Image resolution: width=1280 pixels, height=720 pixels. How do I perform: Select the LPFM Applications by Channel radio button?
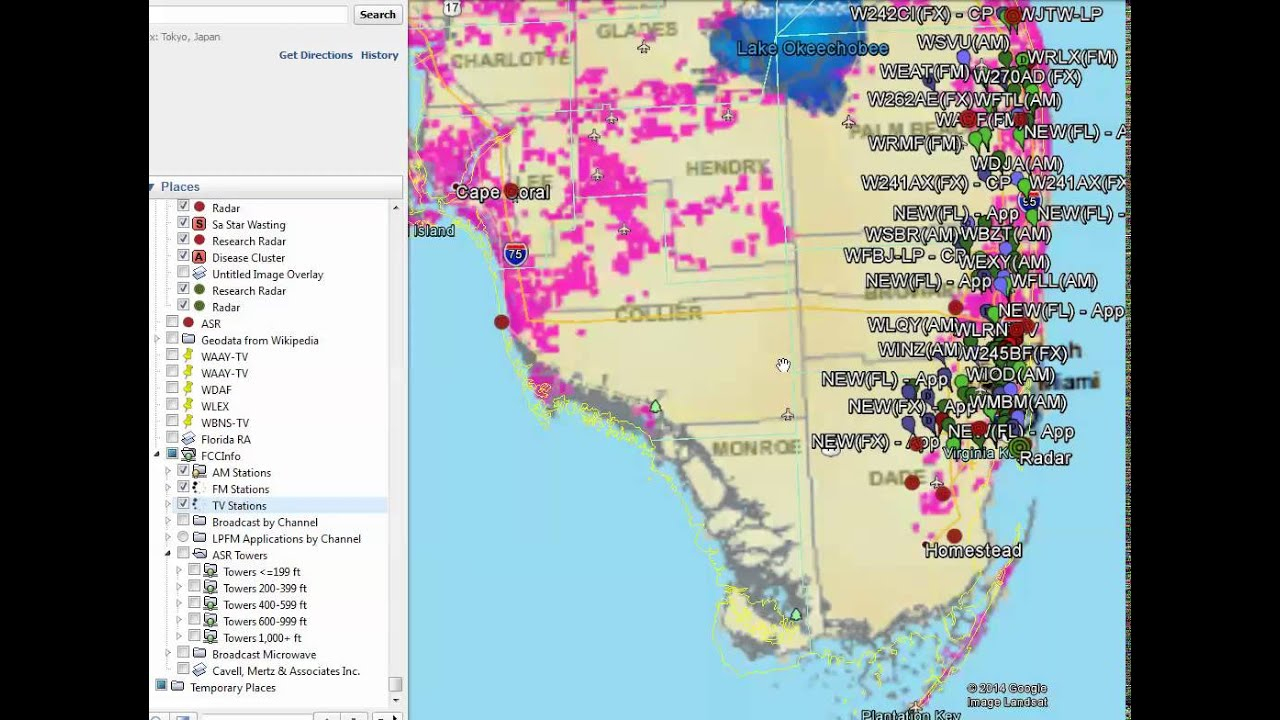(x=183, y=538)
